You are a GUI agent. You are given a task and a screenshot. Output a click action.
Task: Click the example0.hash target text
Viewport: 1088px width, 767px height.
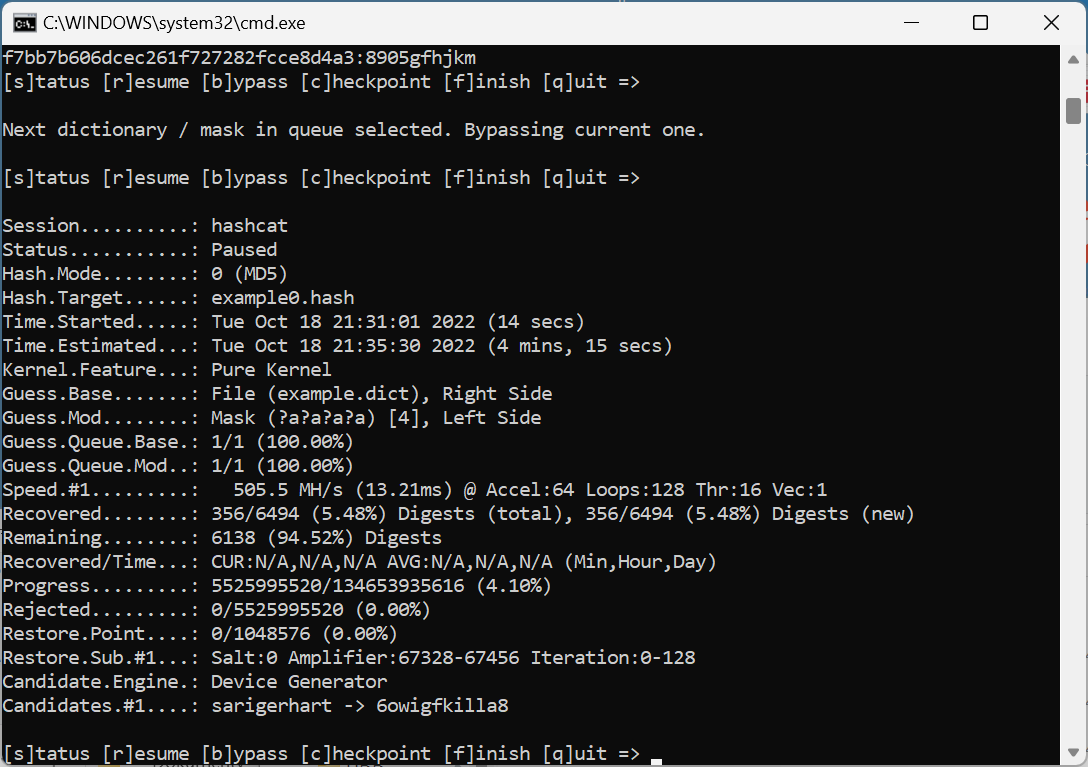282,298
